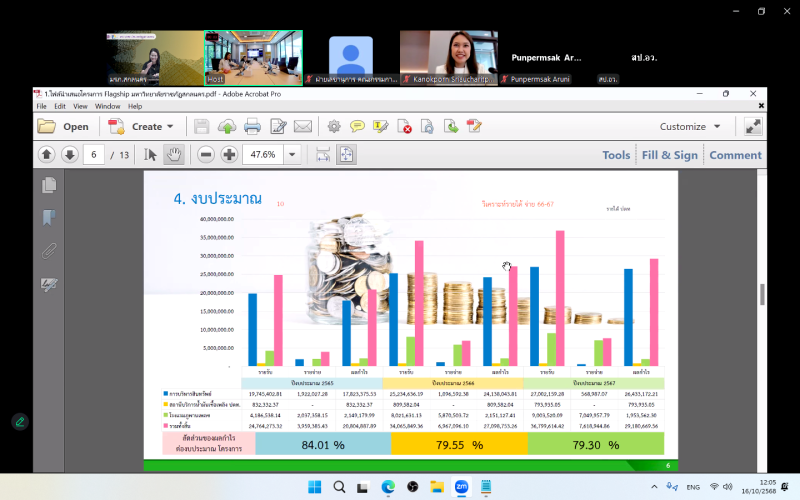Open the Bookmarks panel in sidebar
The width and height of the screenshot is (800, 500).
pyautogui.click(x=48, y=218)
